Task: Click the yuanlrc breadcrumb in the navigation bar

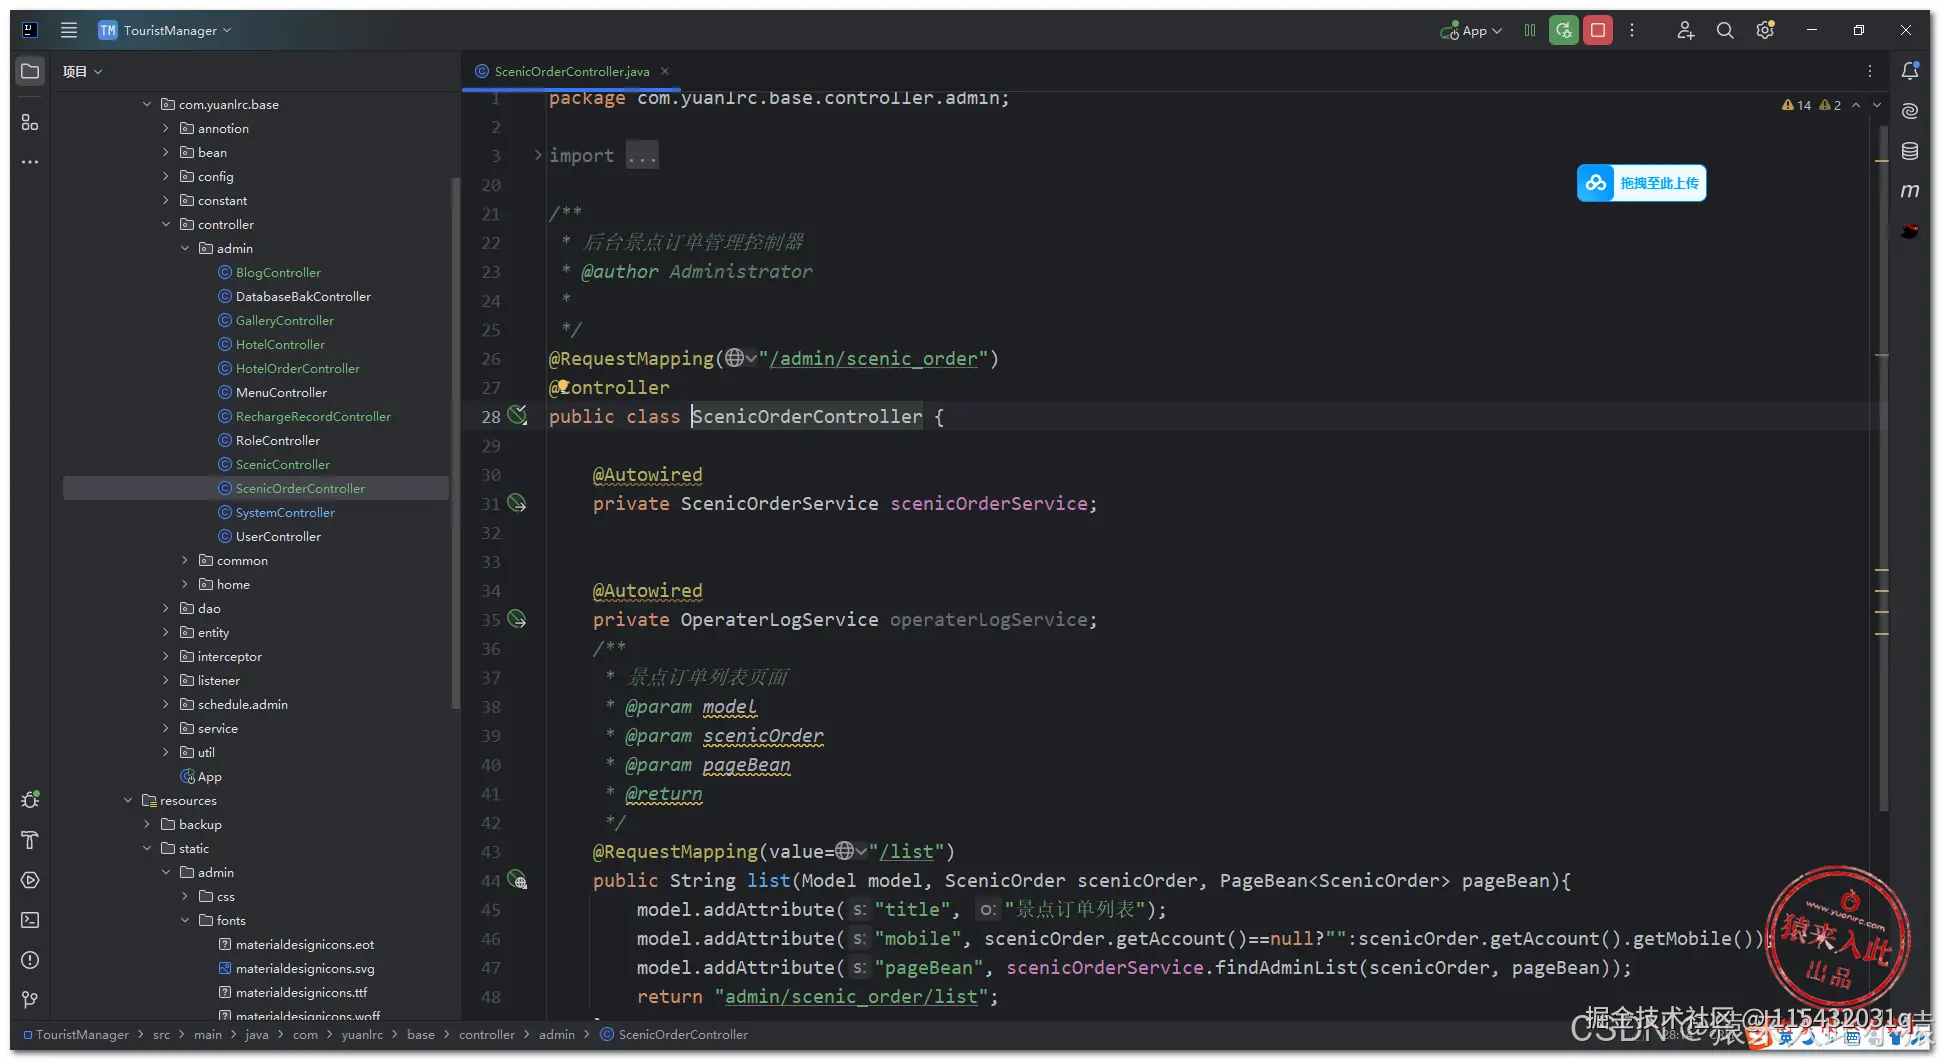Action: coord(362,1034)
